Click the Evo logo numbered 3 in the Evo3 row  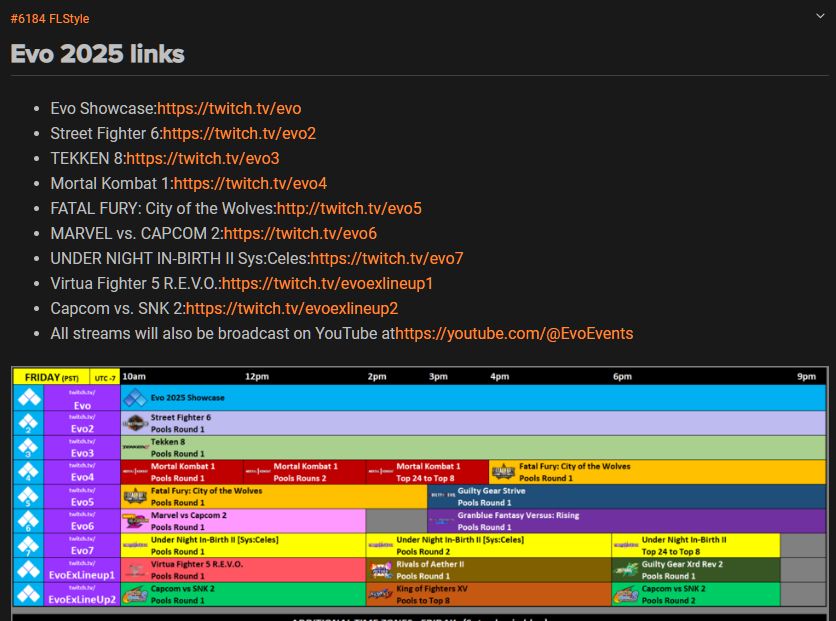[x=29, y=447]
